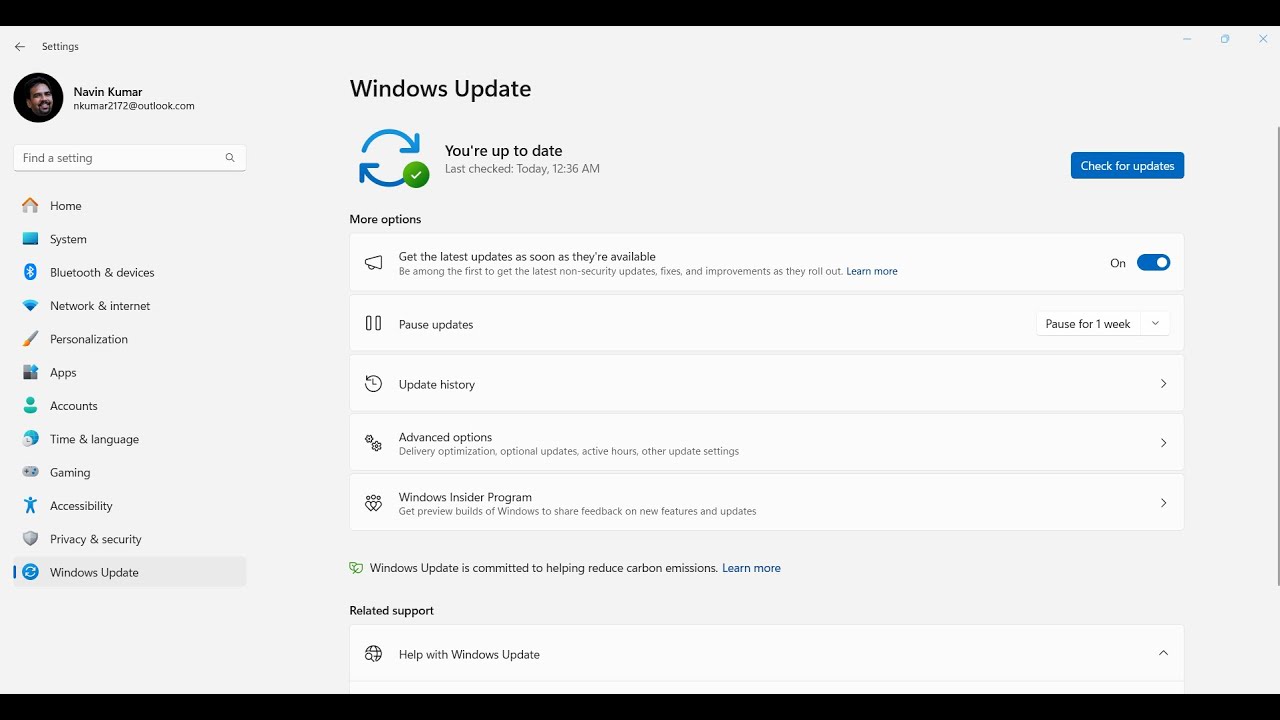Open the Accessibility label in sidebar
Screen dimensions: 1280x720
tap(81, 506)
